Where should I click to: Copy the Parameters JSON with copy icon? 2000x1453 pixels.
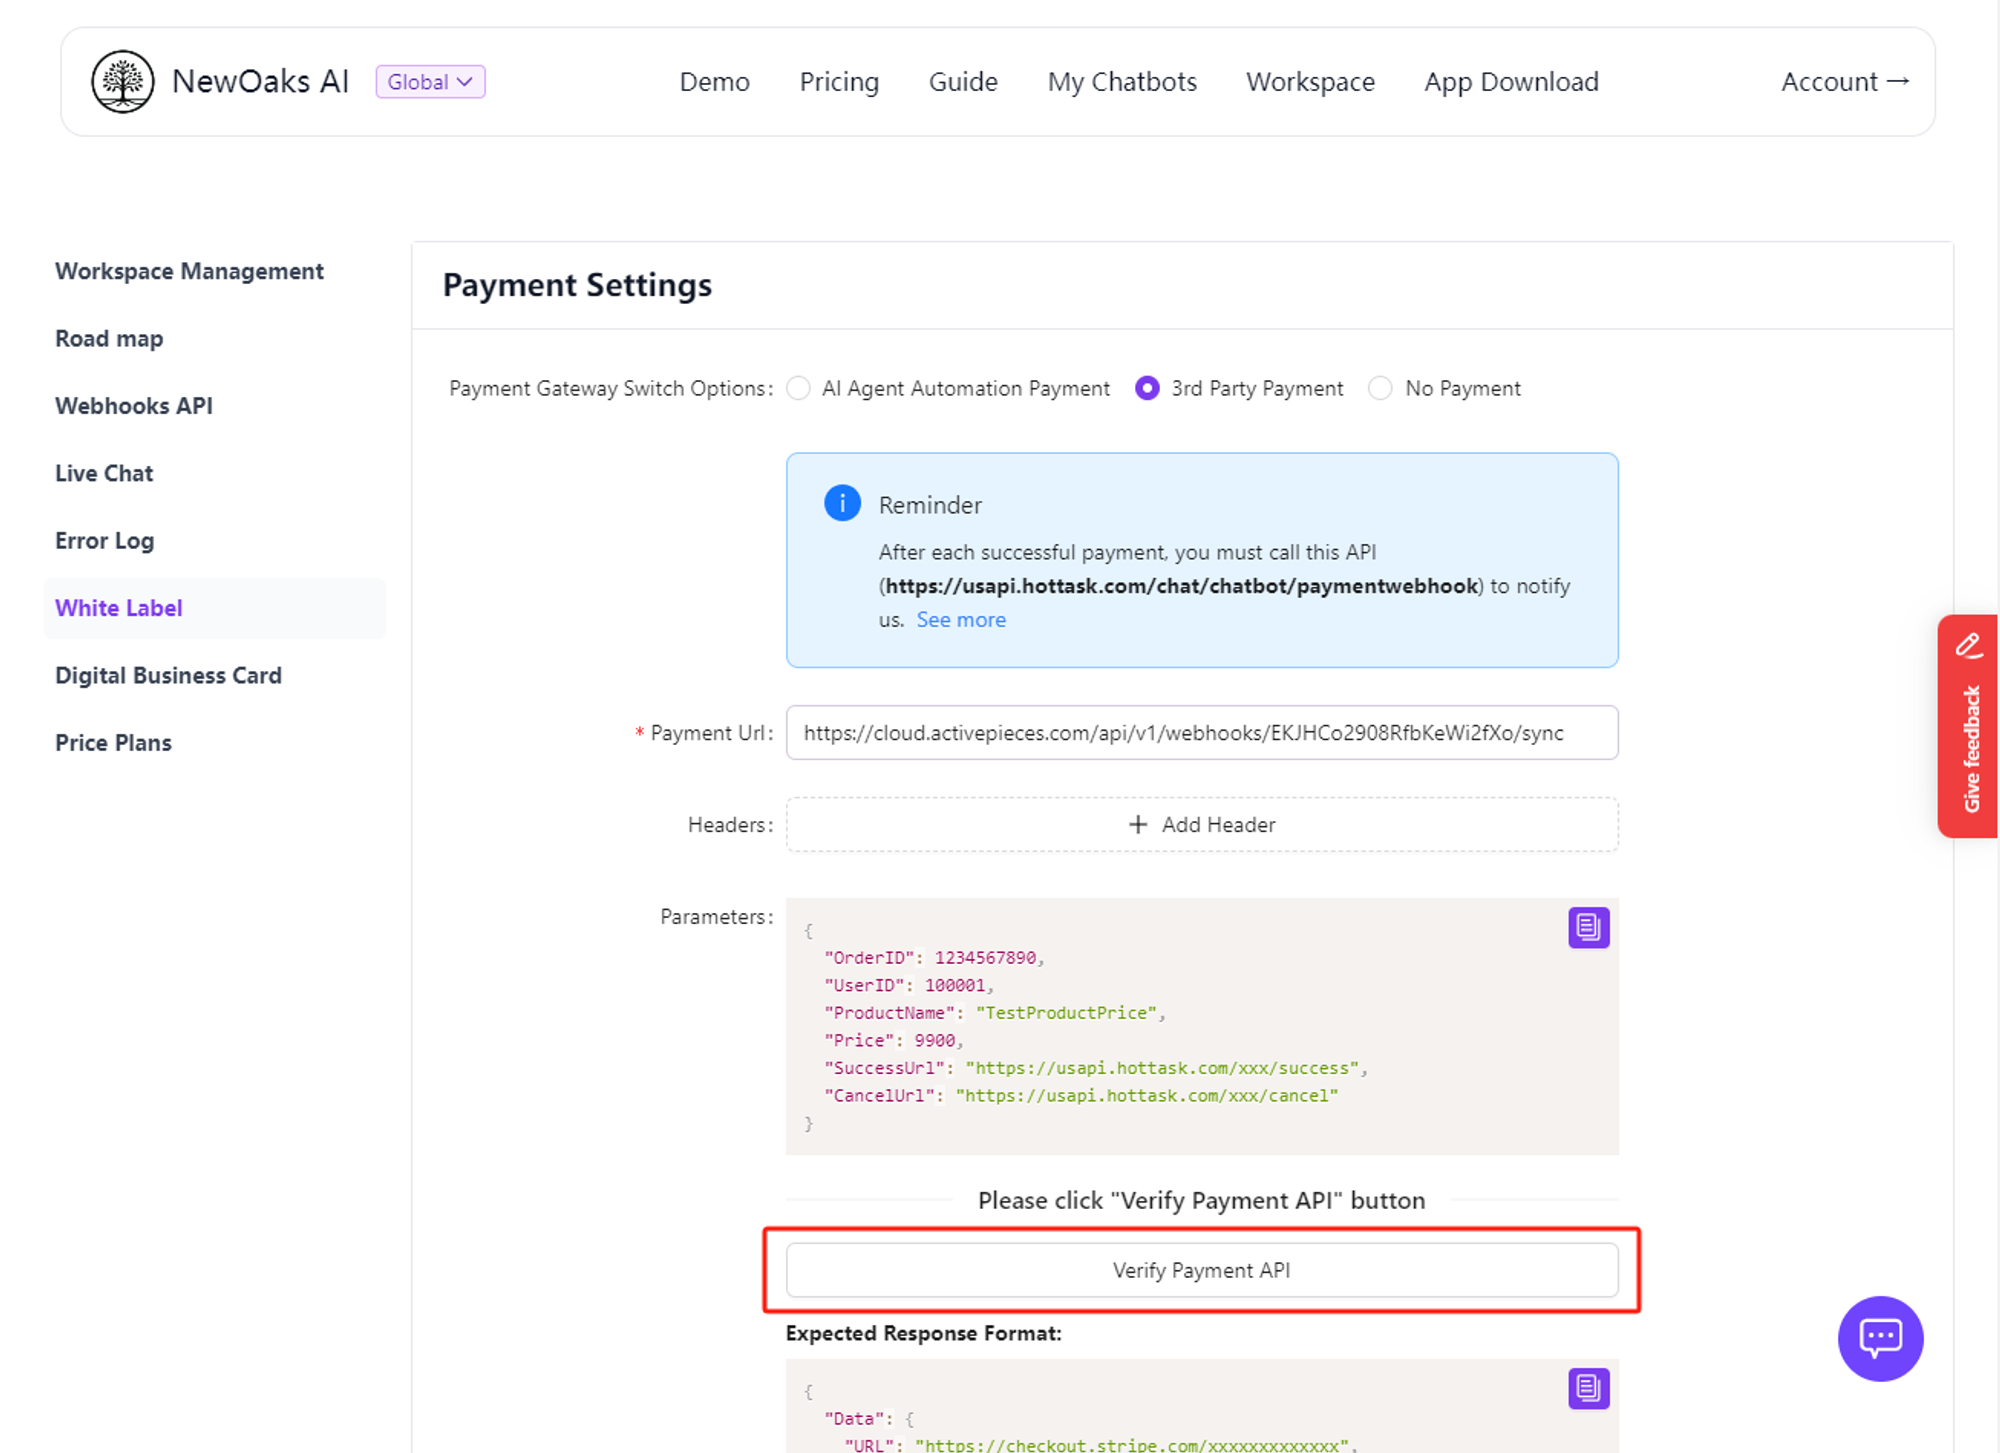click(1588, 927)
